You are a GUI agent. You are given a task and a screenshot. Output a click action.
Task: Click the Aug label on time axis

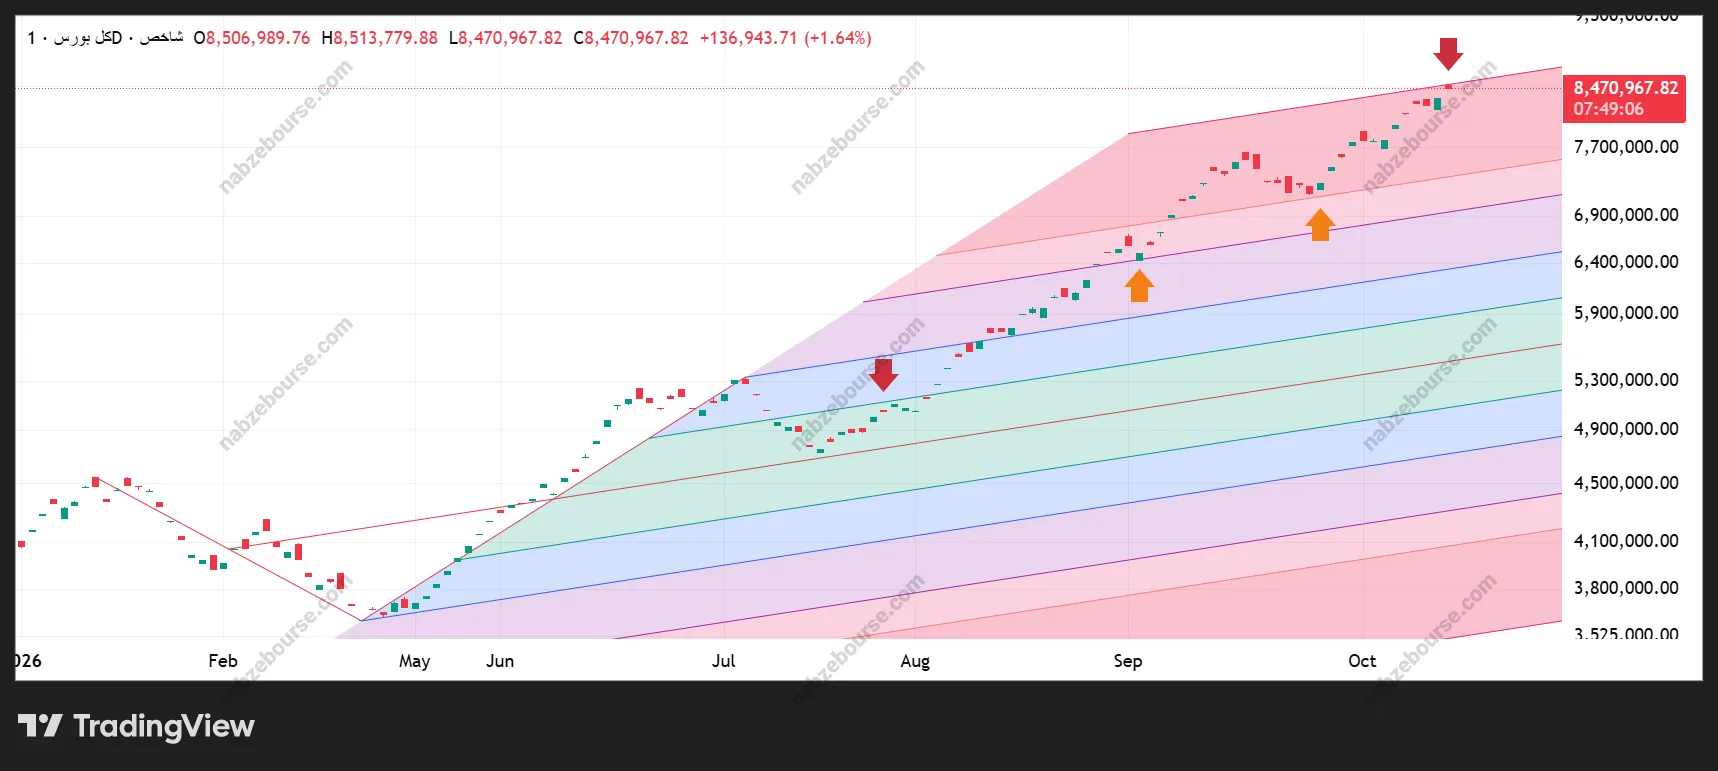click(915, 661)
